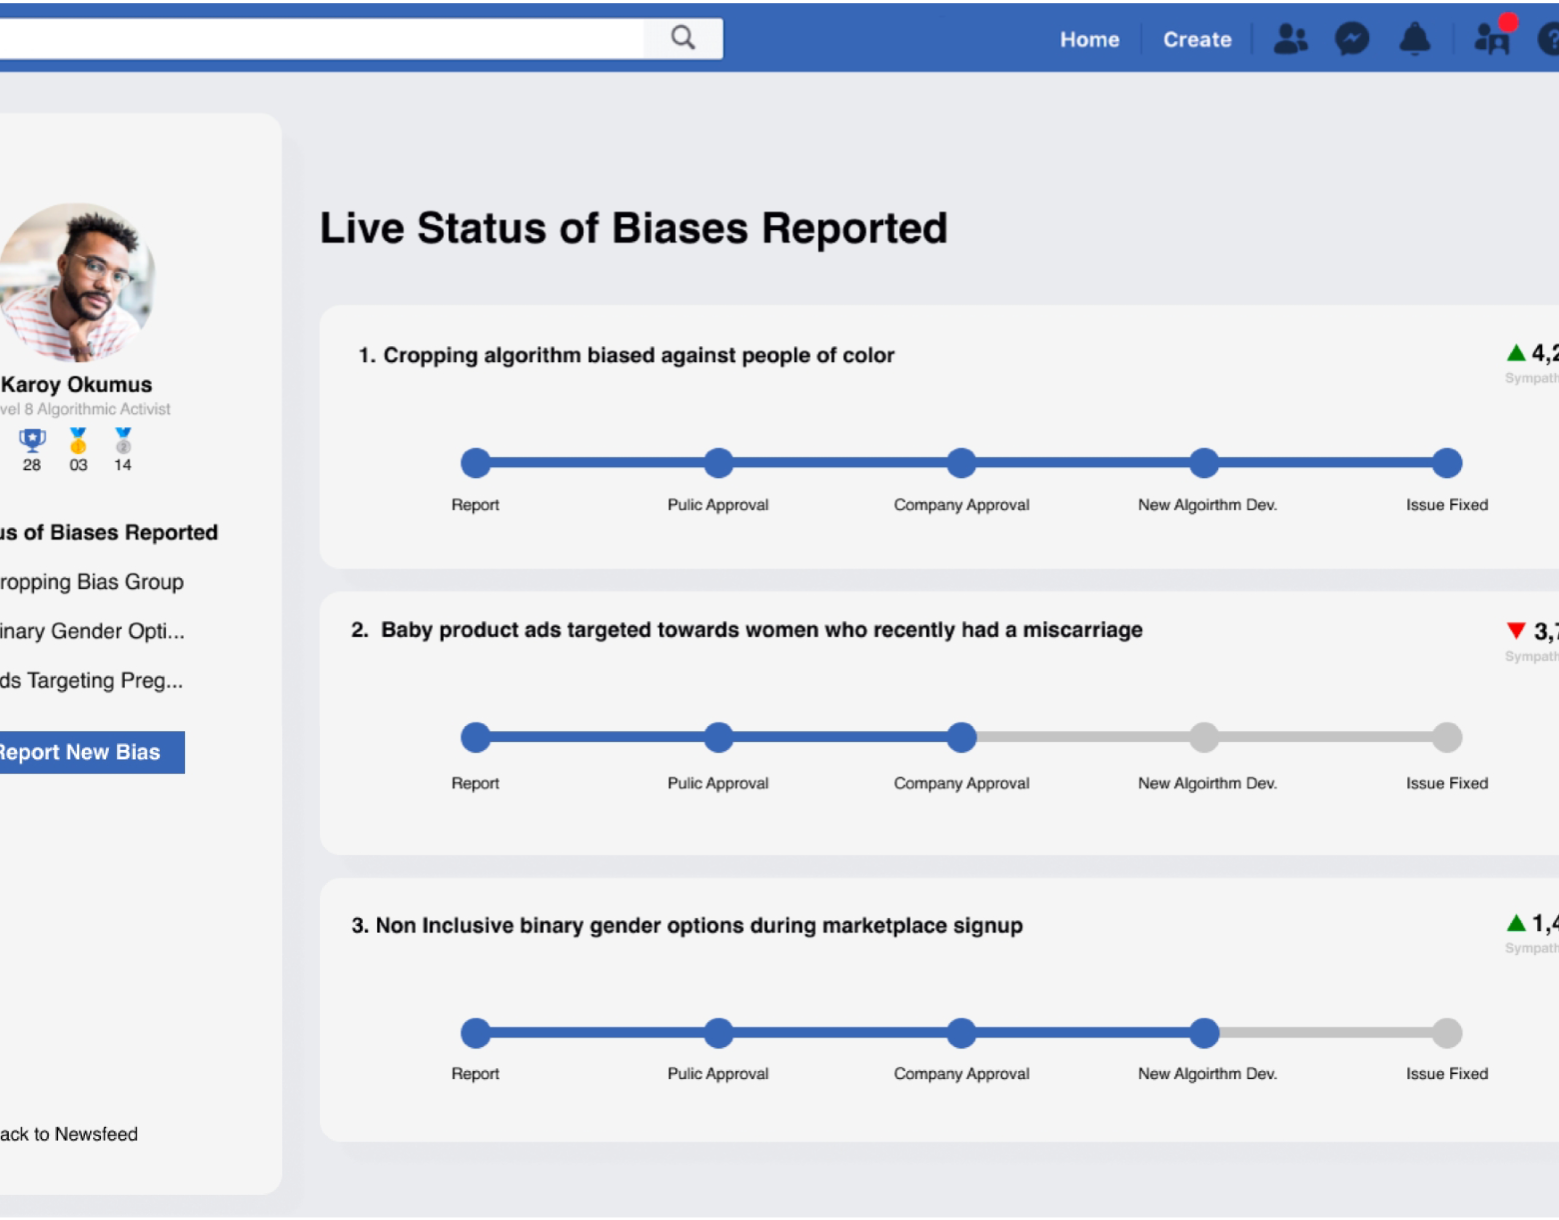Open the Messenger chat icon
1559x1220 pixels.
[x=1352, y=39]
